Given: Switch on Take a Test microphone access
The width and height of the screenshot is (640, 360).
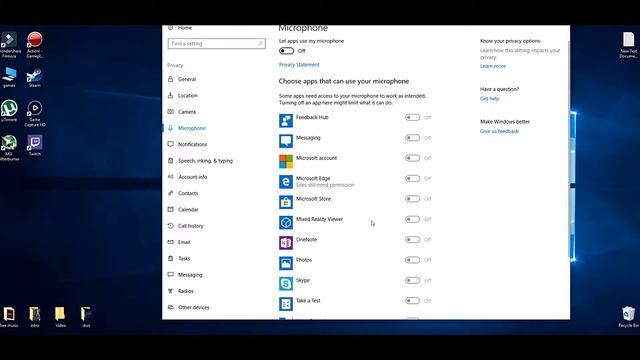Looking at the screenshot, I should click(x=412, y=301).
